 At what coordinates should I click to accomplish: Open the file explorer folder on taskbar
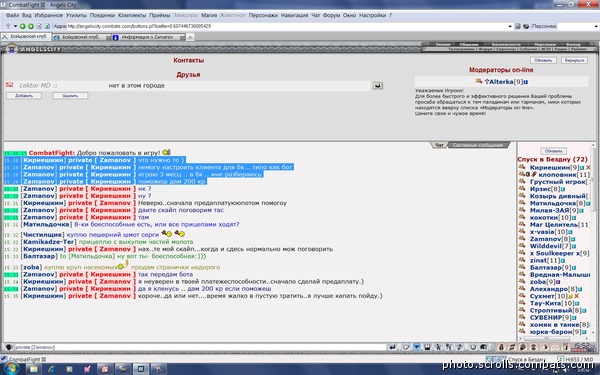coord(34,369)
